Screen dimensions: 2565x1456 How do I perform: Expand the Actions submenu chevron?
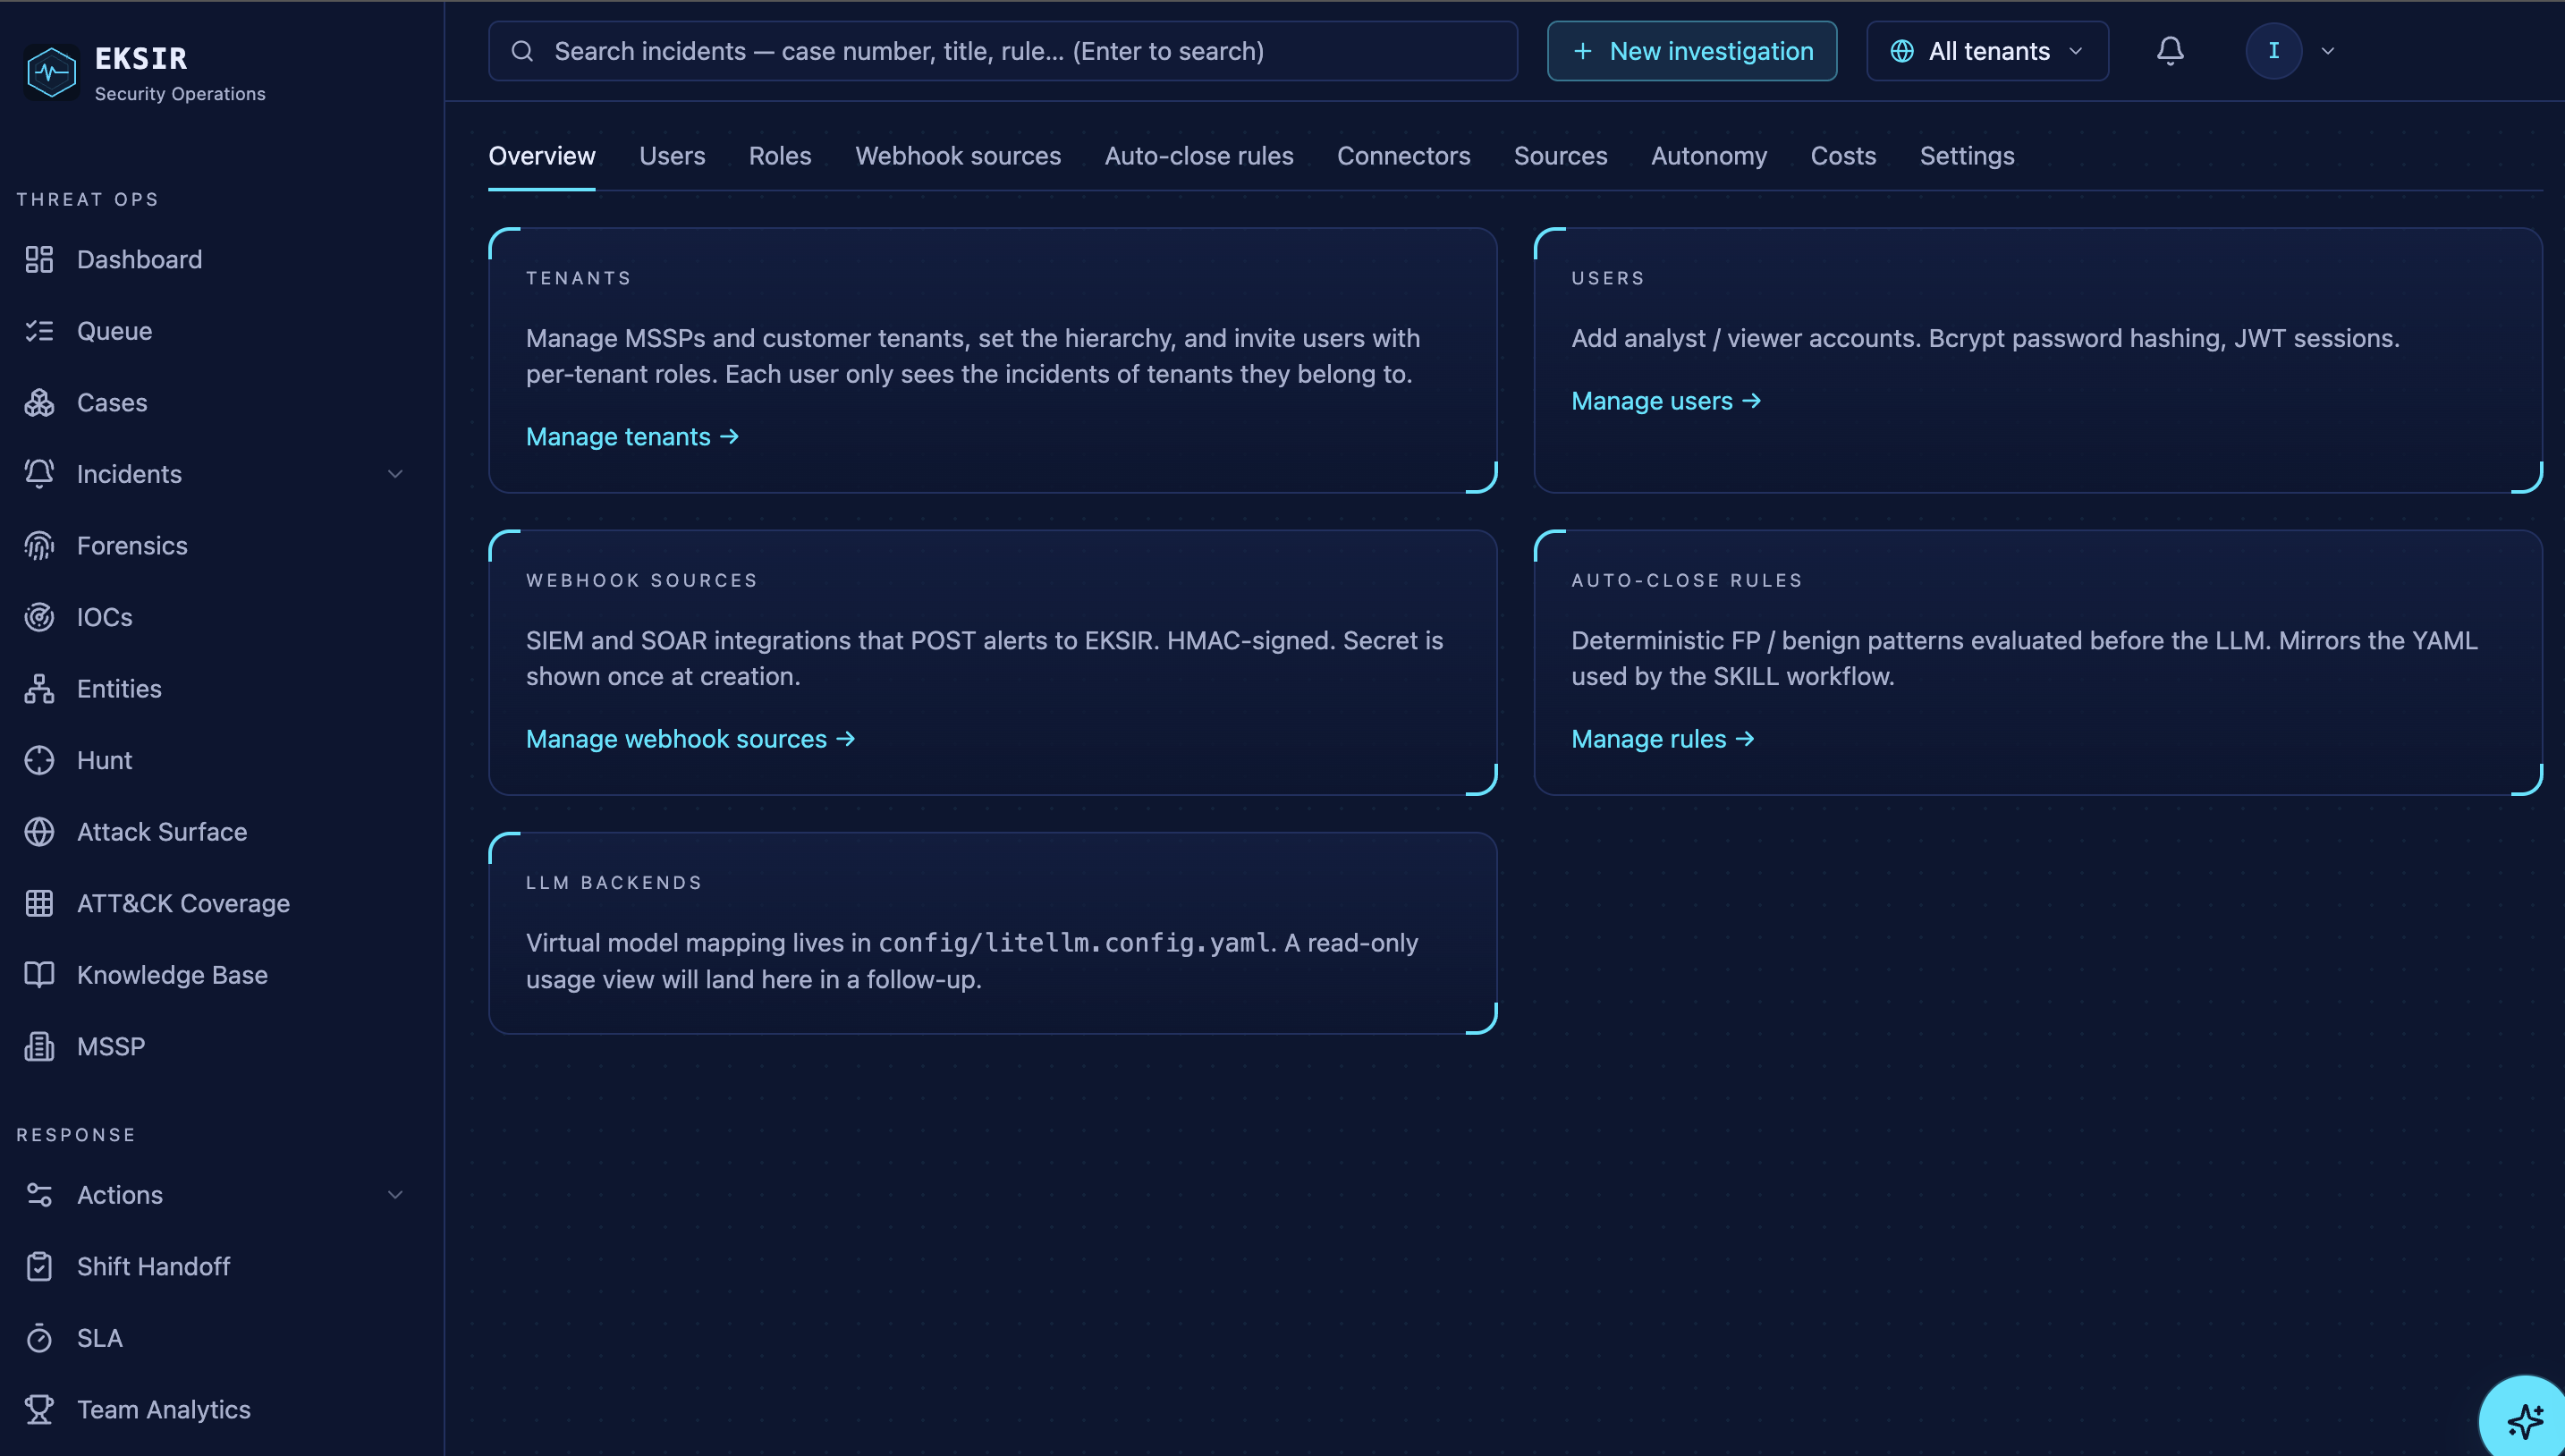(395, 1195)
